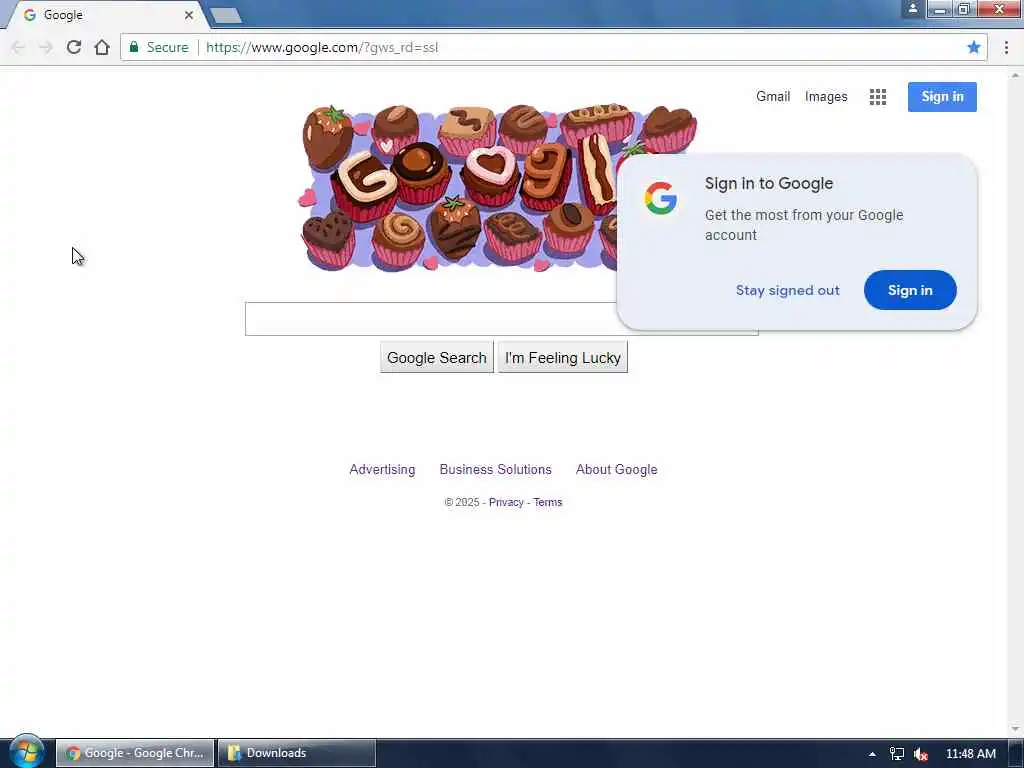Viewport: 1024px width, 768px height.
Task: Click I'm Feeling Lucky button
Action: 562,357
